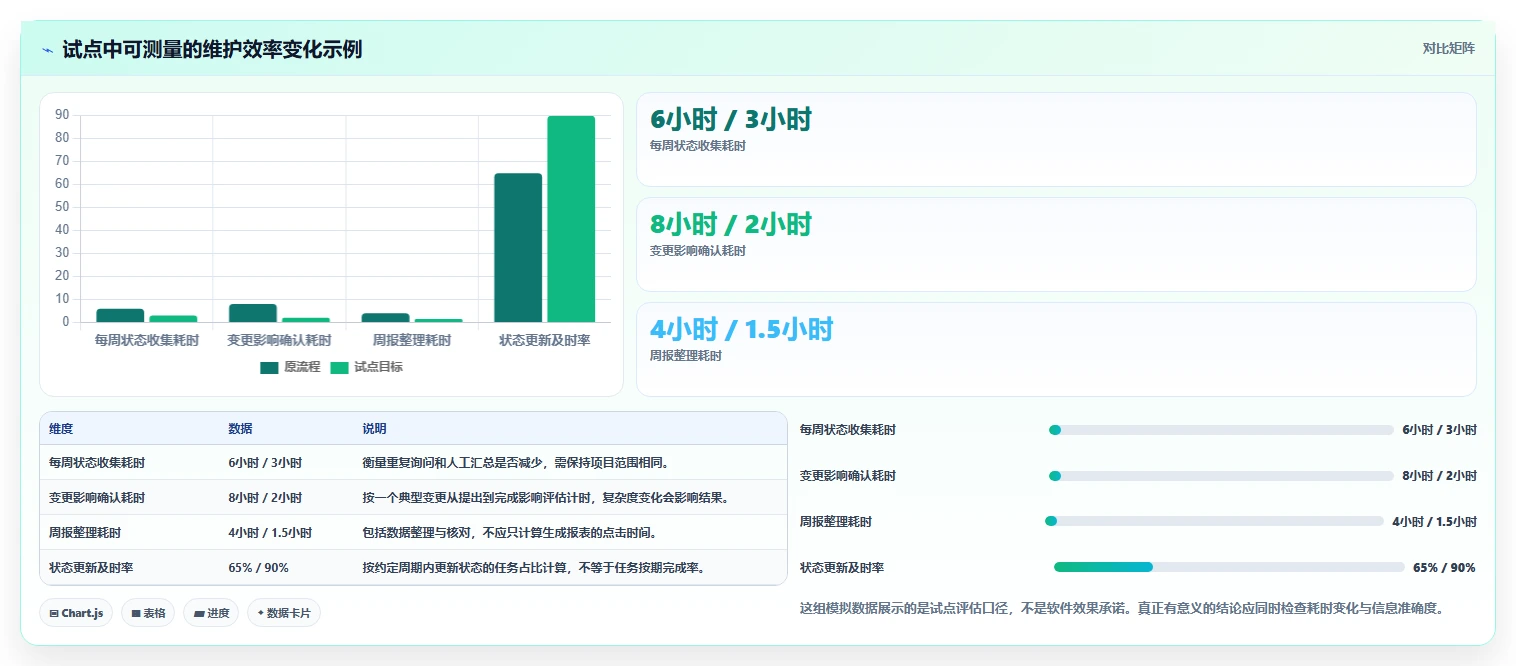Open the 8小时 / 2小时 data card
This screenshot has height=666, width=1516.
(1056, 244)
